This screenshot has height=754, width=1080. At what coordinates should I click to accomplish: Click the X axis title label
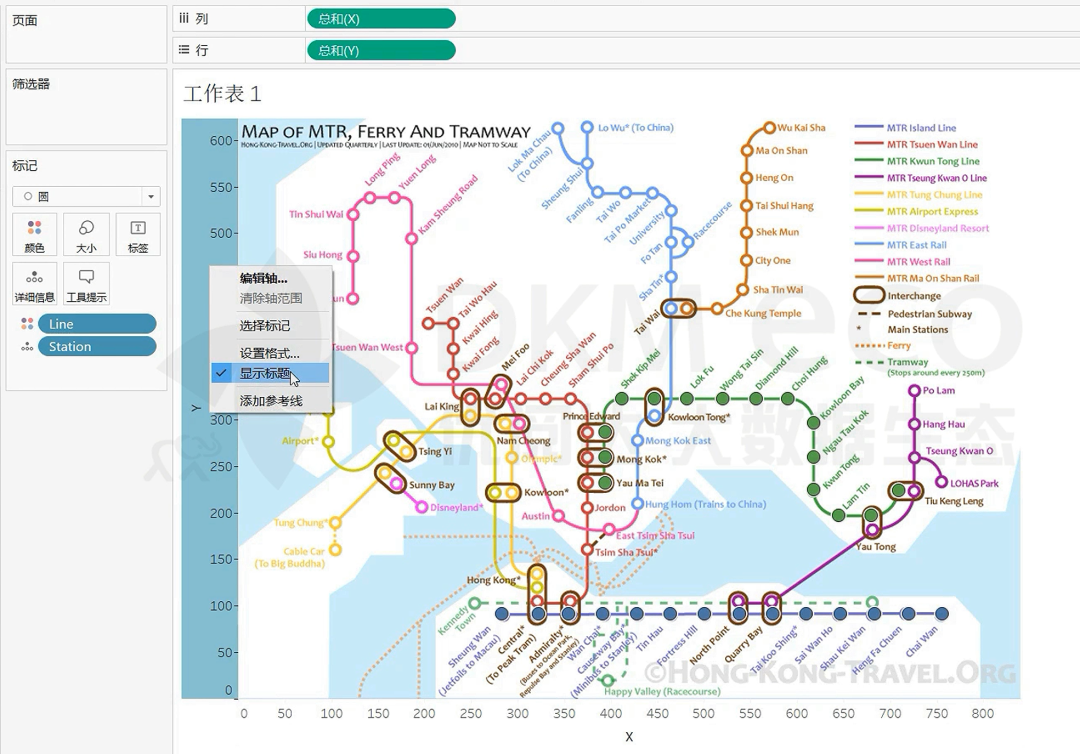pyautogui.click(x=629, y=736)
